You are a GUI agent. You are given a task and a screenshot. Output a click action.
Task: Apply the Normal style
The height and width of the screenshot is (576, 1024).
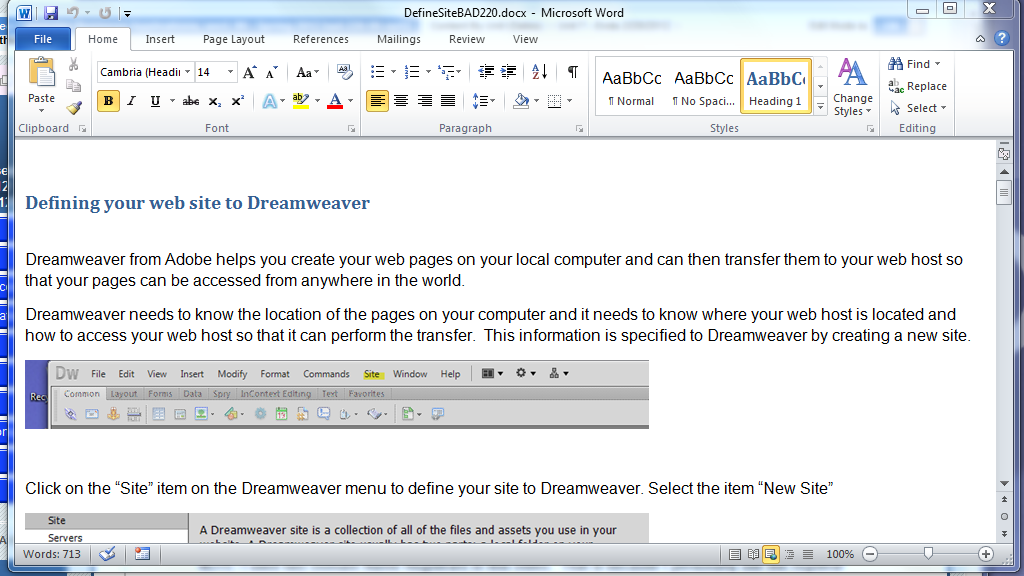[x=631, y=87]
